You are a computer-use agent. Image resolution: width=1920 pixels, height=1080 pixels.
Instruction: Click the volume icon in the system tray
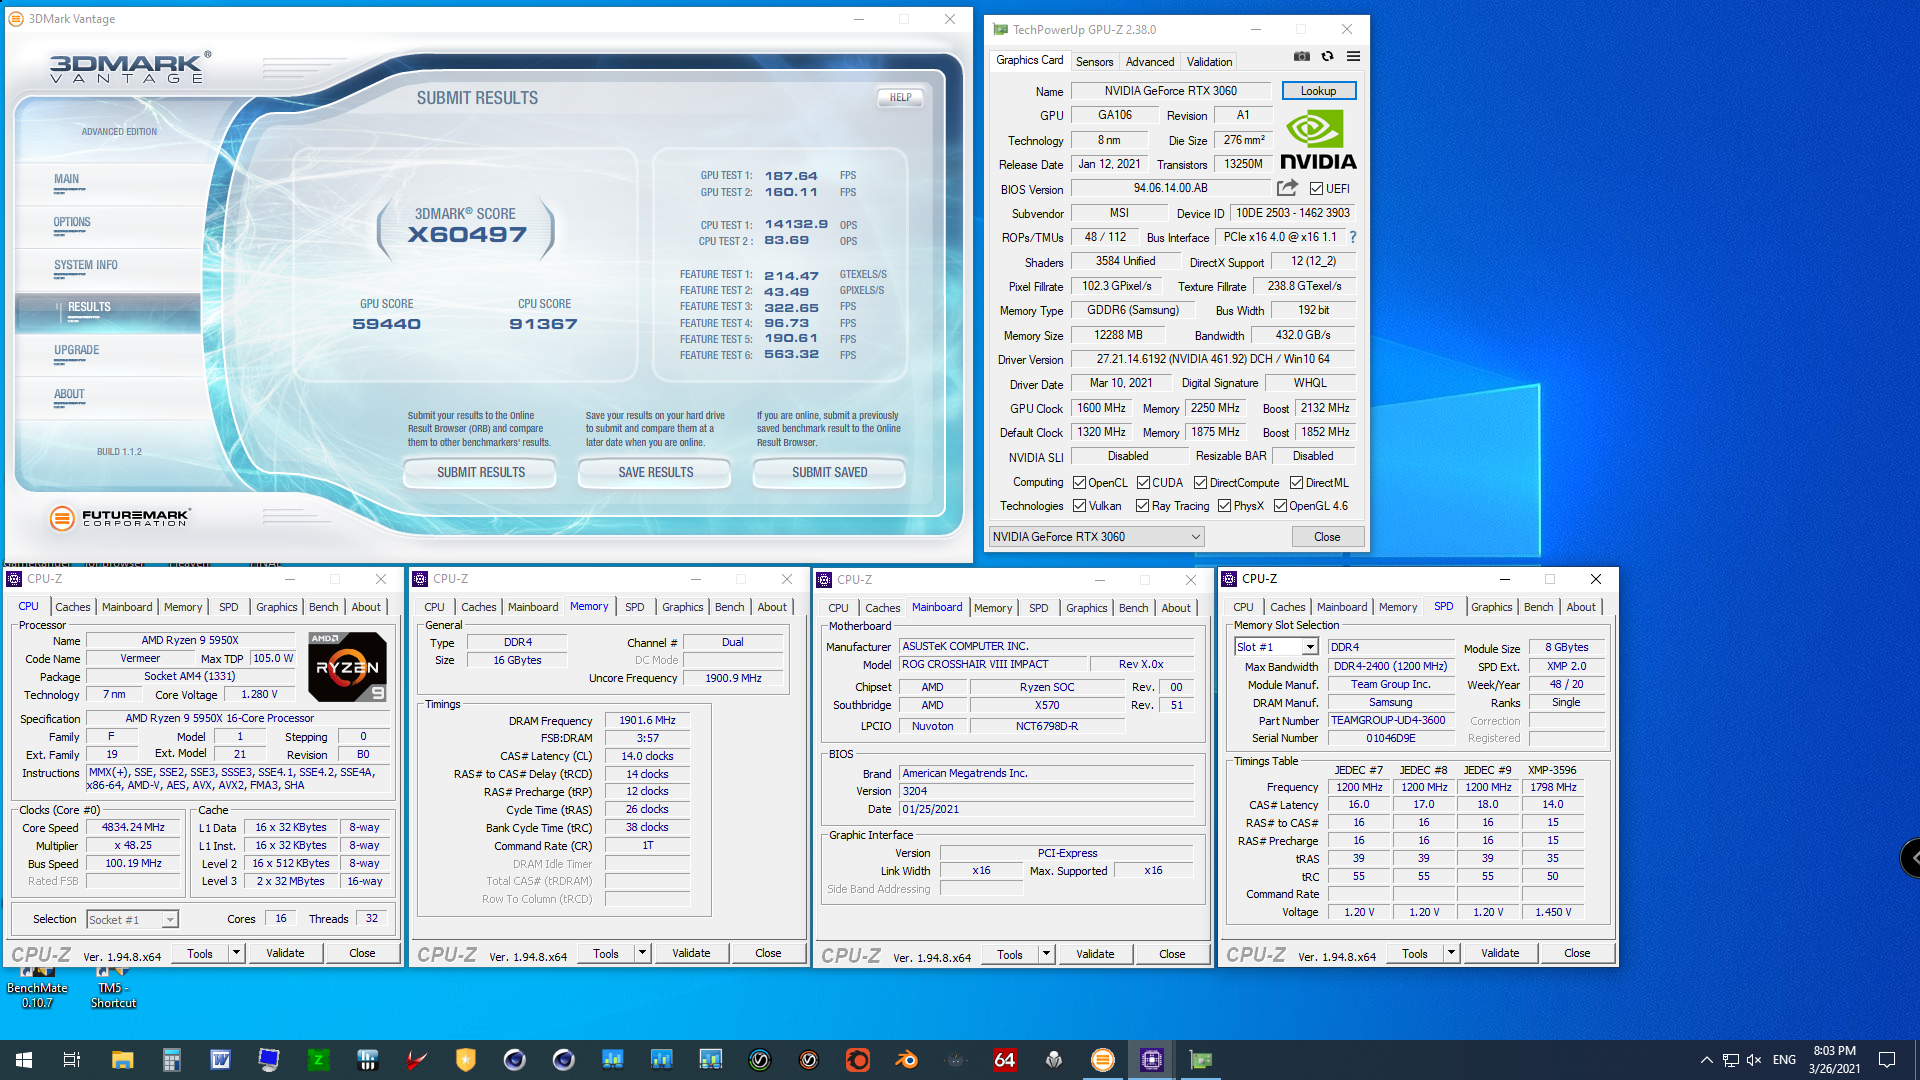[1755, 1060]
